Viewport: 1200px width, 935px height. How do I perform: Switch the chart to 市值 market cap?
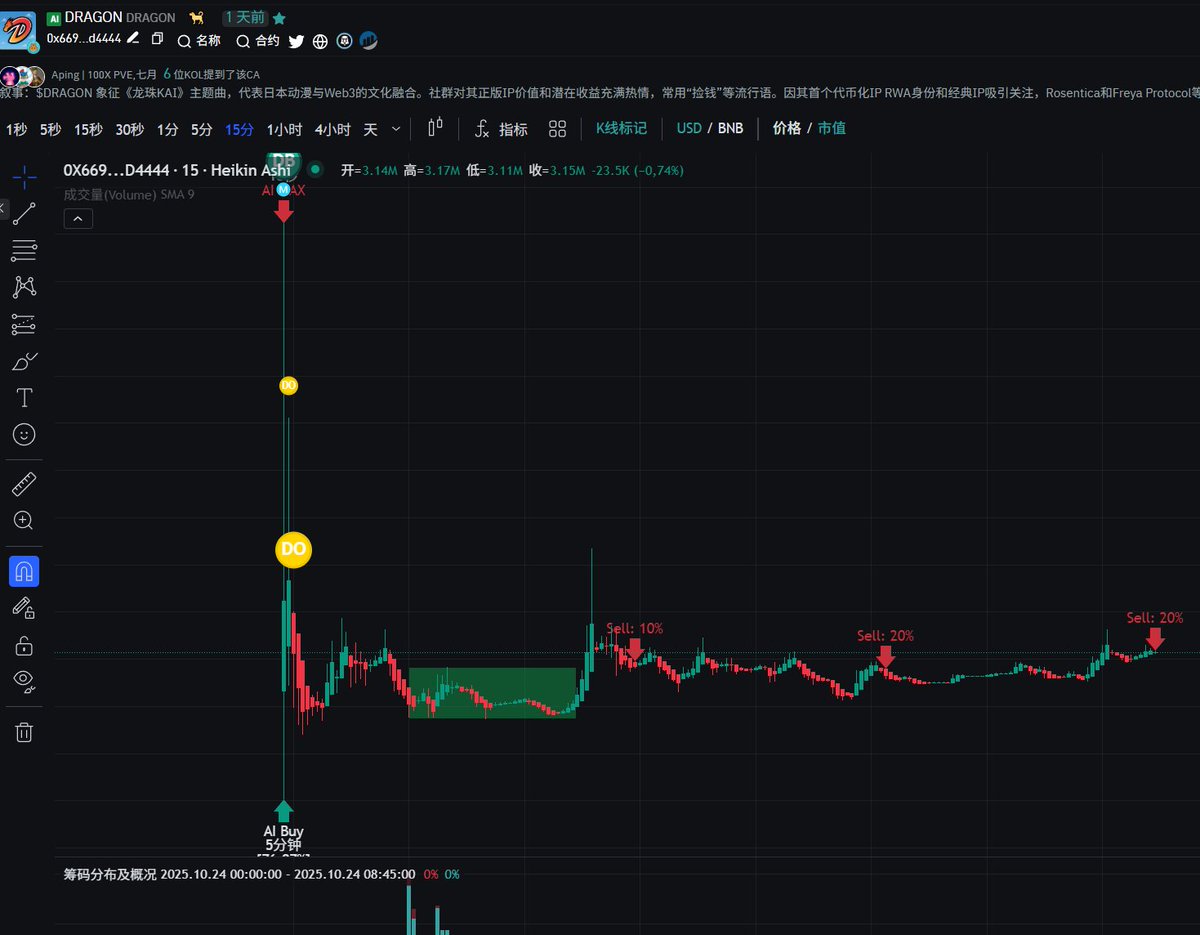[x=832, y=129]
